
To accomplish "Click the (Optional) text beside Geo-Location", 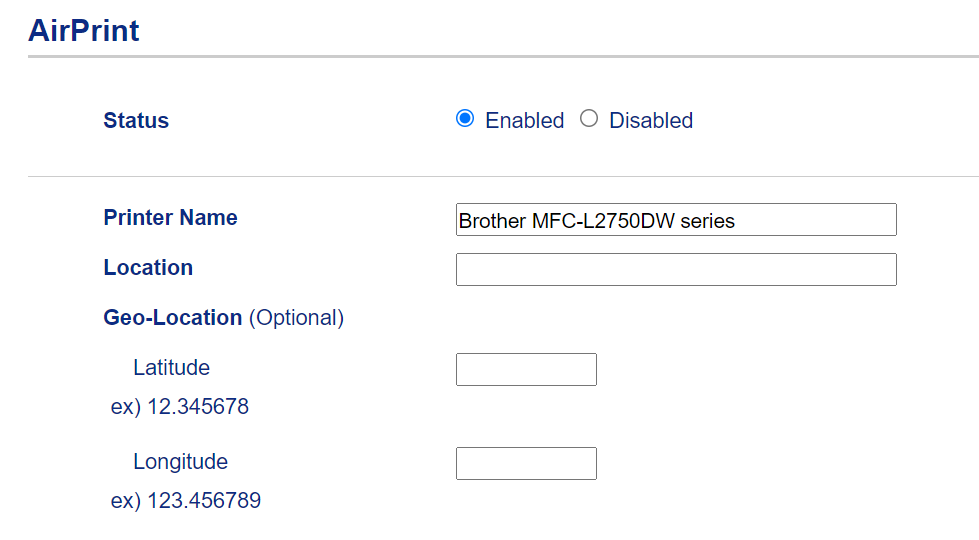I will point(296,318).
